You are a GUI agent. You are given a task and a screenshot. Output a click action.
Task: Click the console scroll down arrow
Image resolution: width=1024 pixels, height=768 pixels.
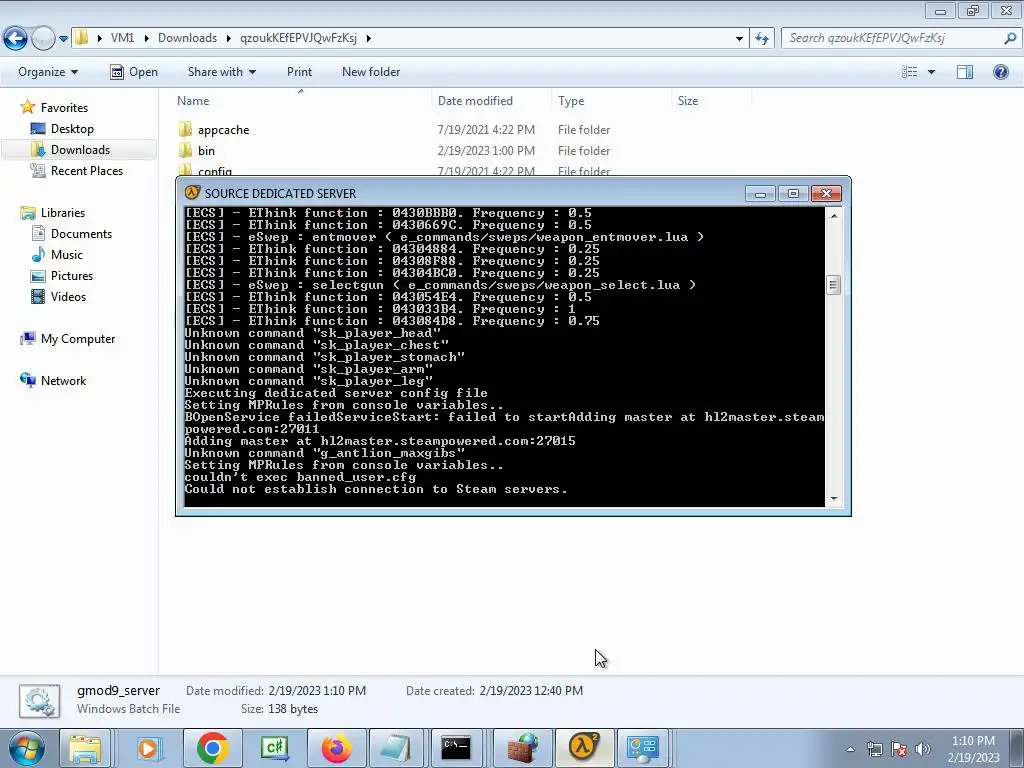point(834,499)
